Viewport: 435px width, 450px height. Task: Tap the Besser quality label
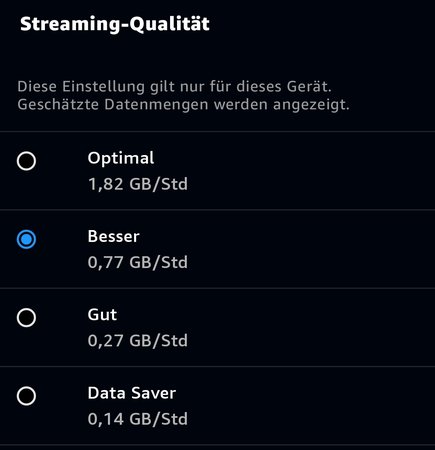pos(113,236)
